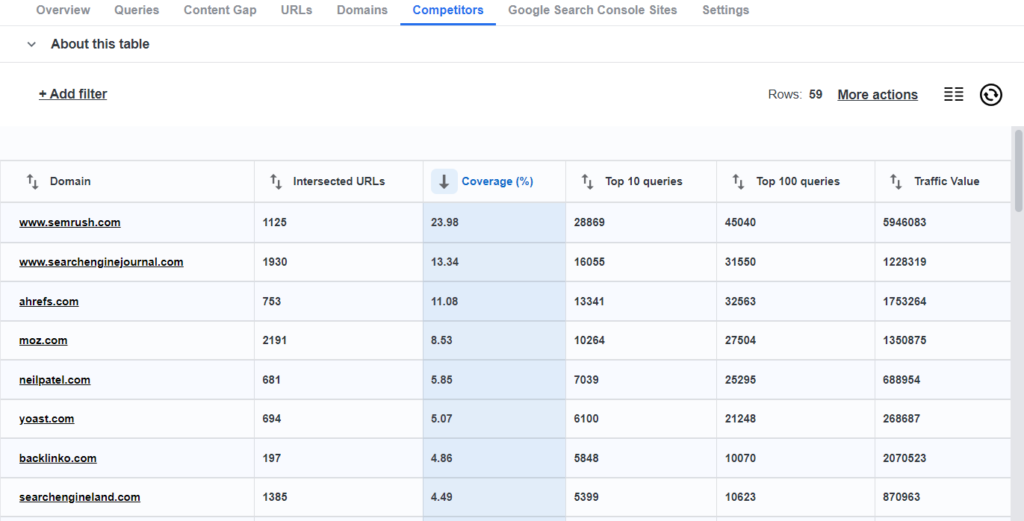Select intersected URLs cell 2191
The height and width of the screenshot is (521, 1024).
[x=339, y=341]
